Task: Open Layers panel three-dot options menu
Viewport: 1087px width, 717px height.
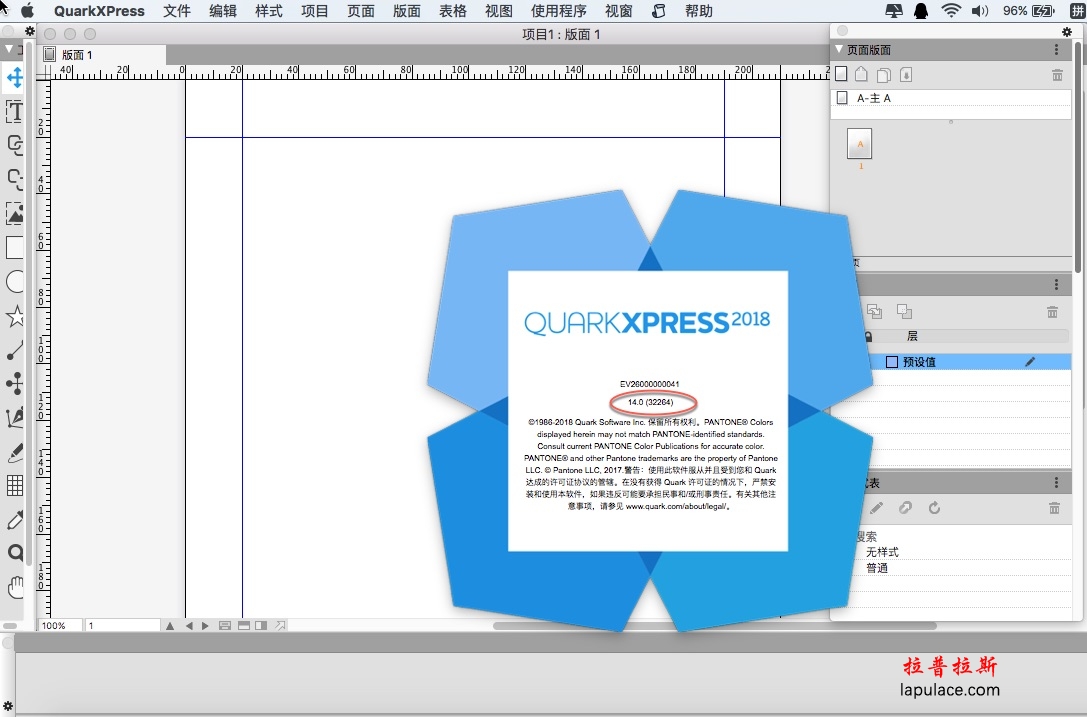Action: [x=1056, y=284]
